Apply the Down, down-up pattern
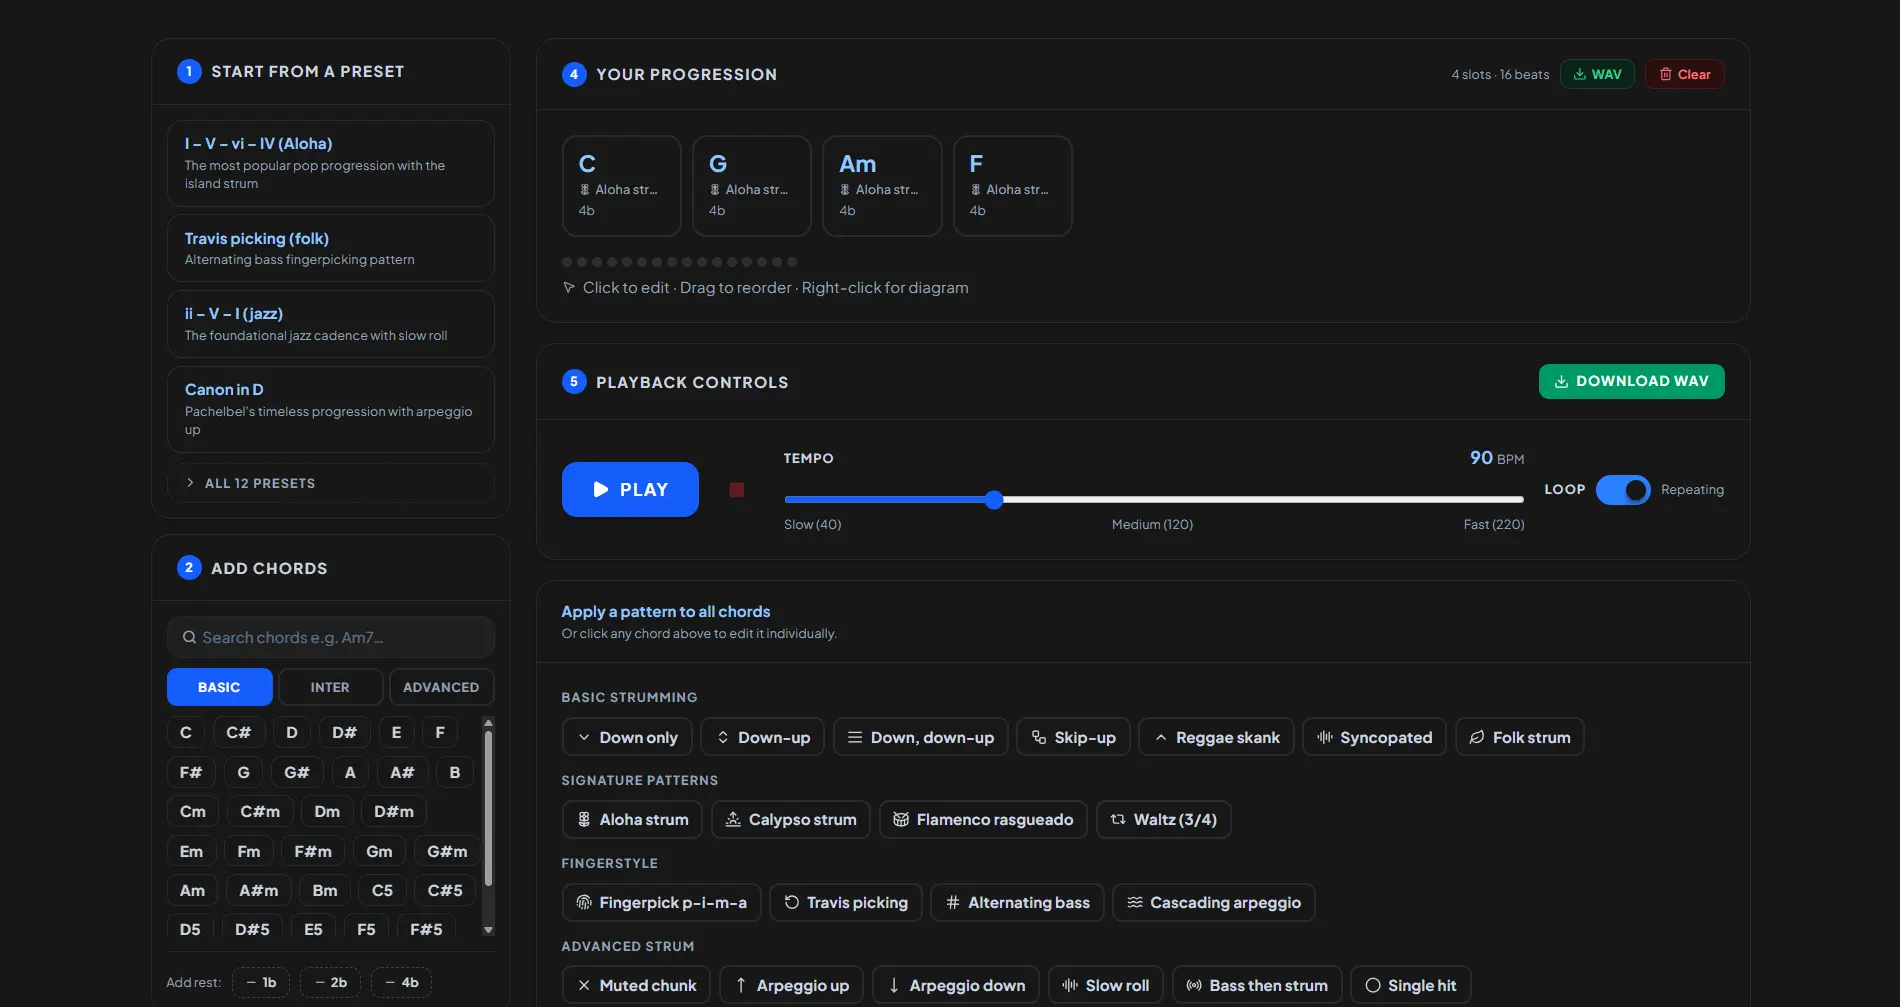The width and height of the screenshot is (1900, 1007). (x=920, y=737)
